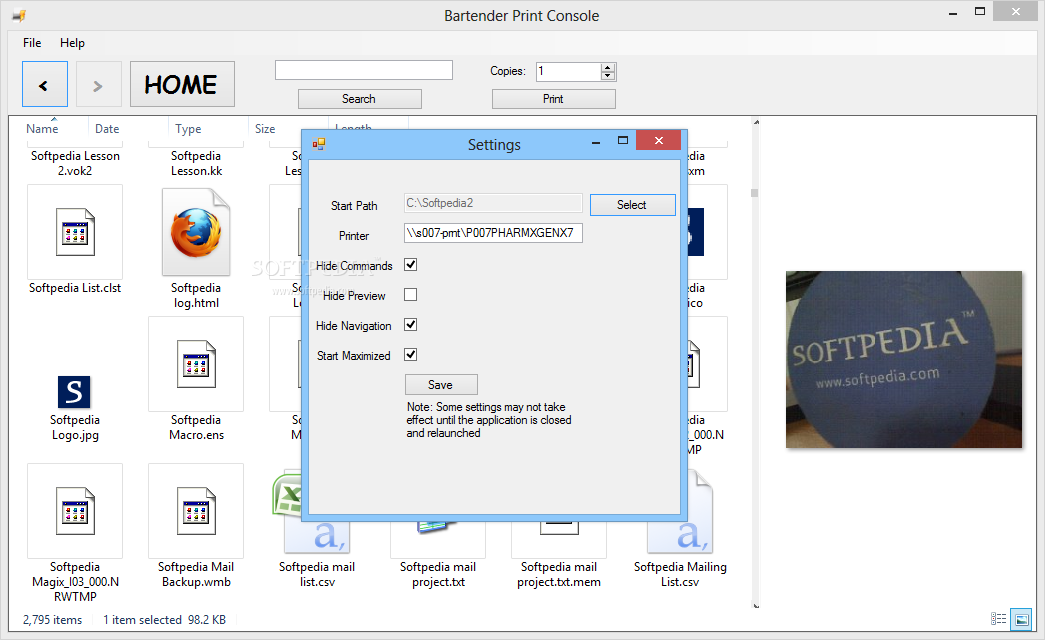Uncheck the Hide Commands checkbox
1045x640 pixels.
pos(411,265)
